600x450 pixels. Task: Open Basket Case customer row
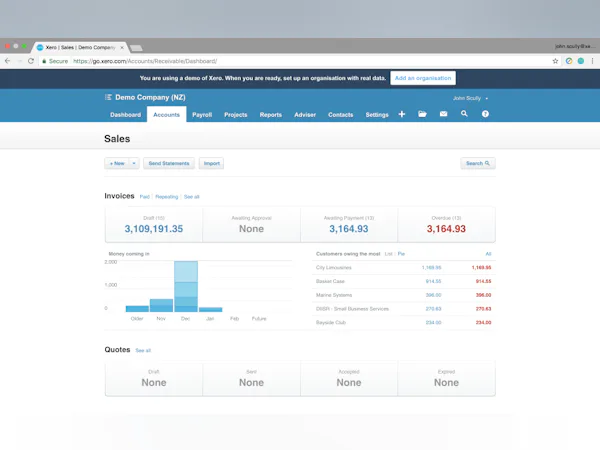click(x=404, y=281)
